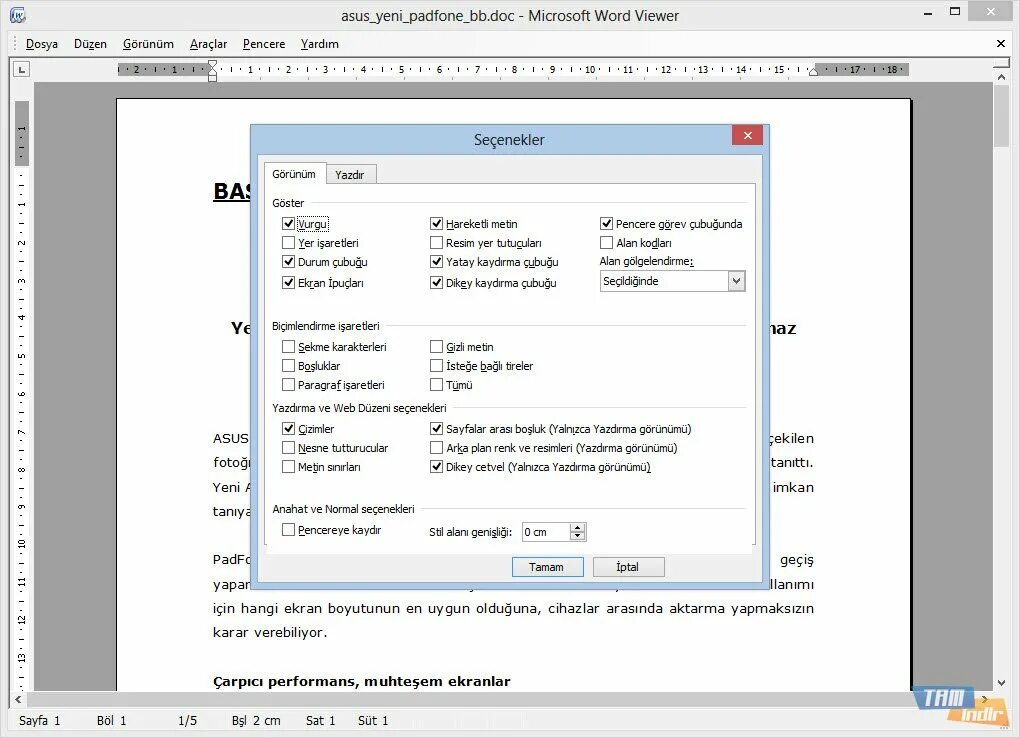Image resolution: width=1020 pixels, height=738 pixels.
Task: Toggle Dikey kaydırma çubuğu checkbox
Action: tap(436, 282)
